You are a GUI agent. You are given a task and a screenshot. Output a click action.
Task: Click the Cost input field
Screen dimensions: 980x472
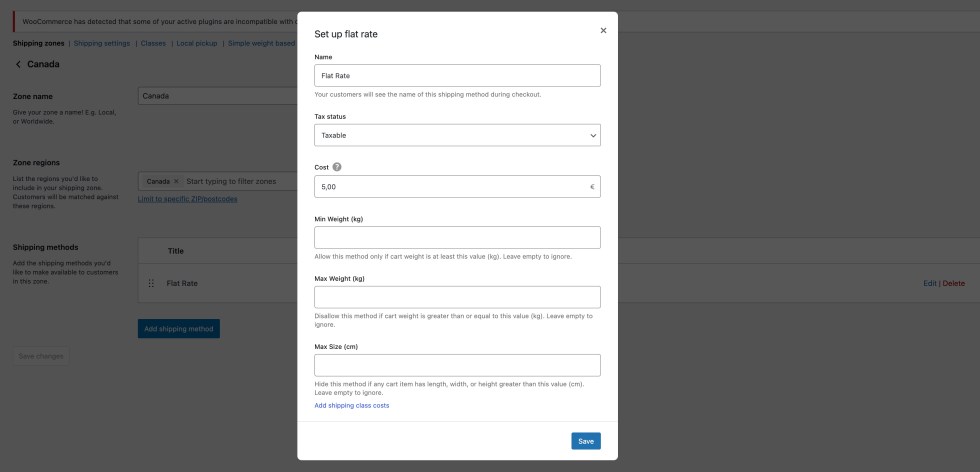pyautogui.click(x=450, y=187)
